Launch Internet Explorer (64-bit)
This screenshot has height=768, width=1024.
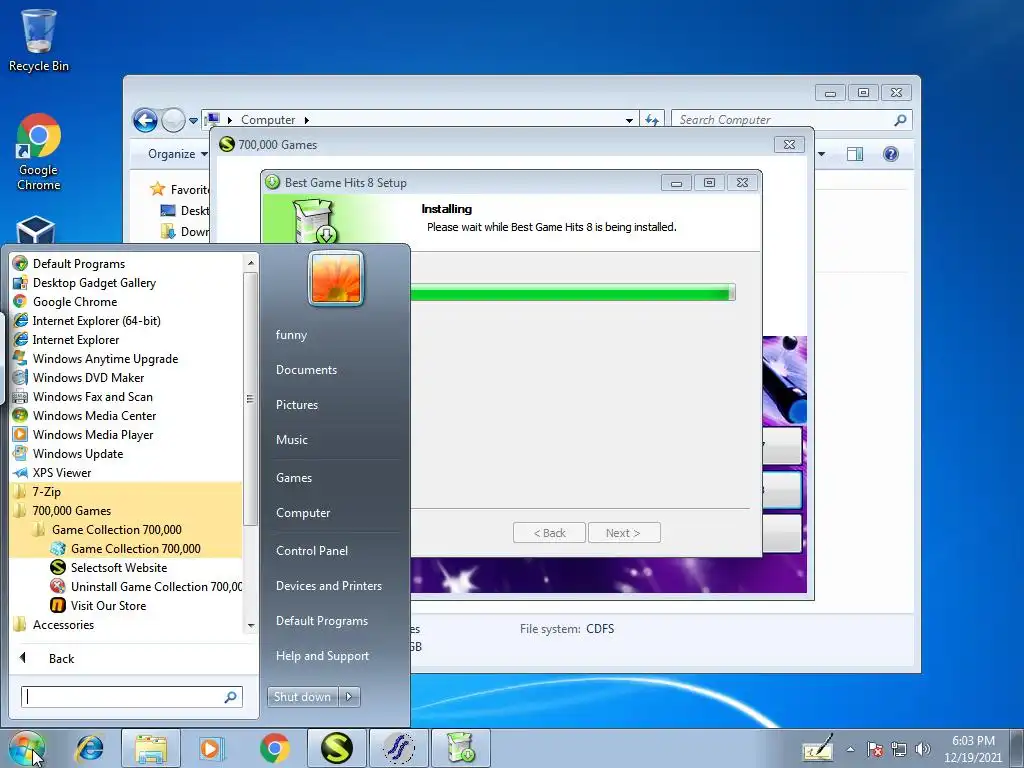(x=86, y=321)
